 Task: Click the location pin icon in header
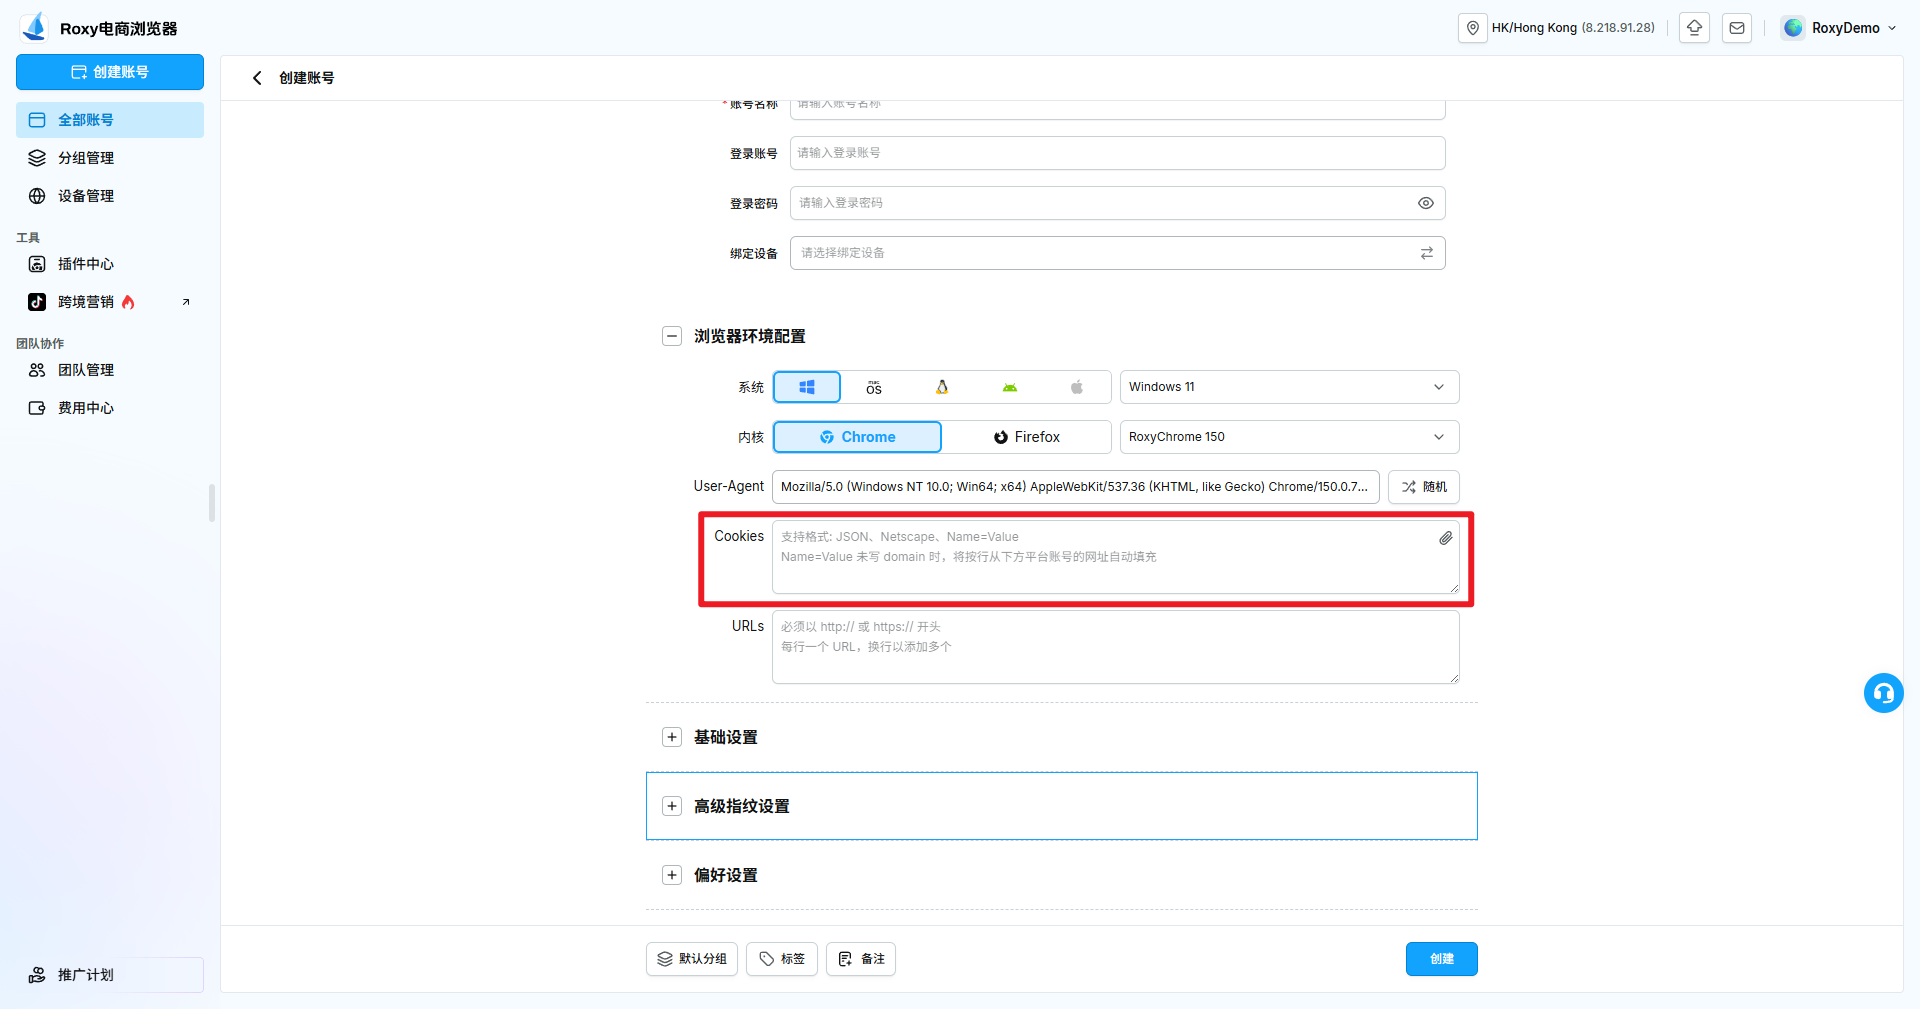tap(1473, 28)
